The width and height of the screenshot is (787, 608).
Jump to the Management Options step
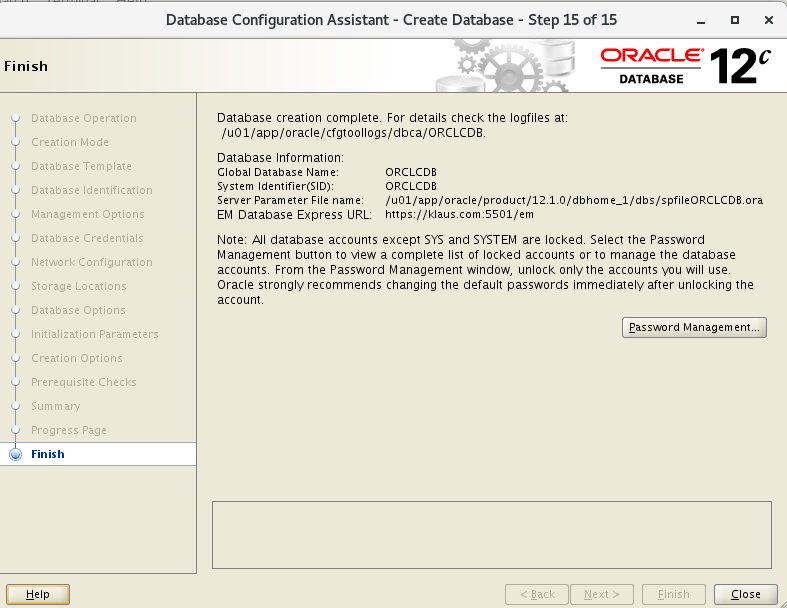[87, 214]
